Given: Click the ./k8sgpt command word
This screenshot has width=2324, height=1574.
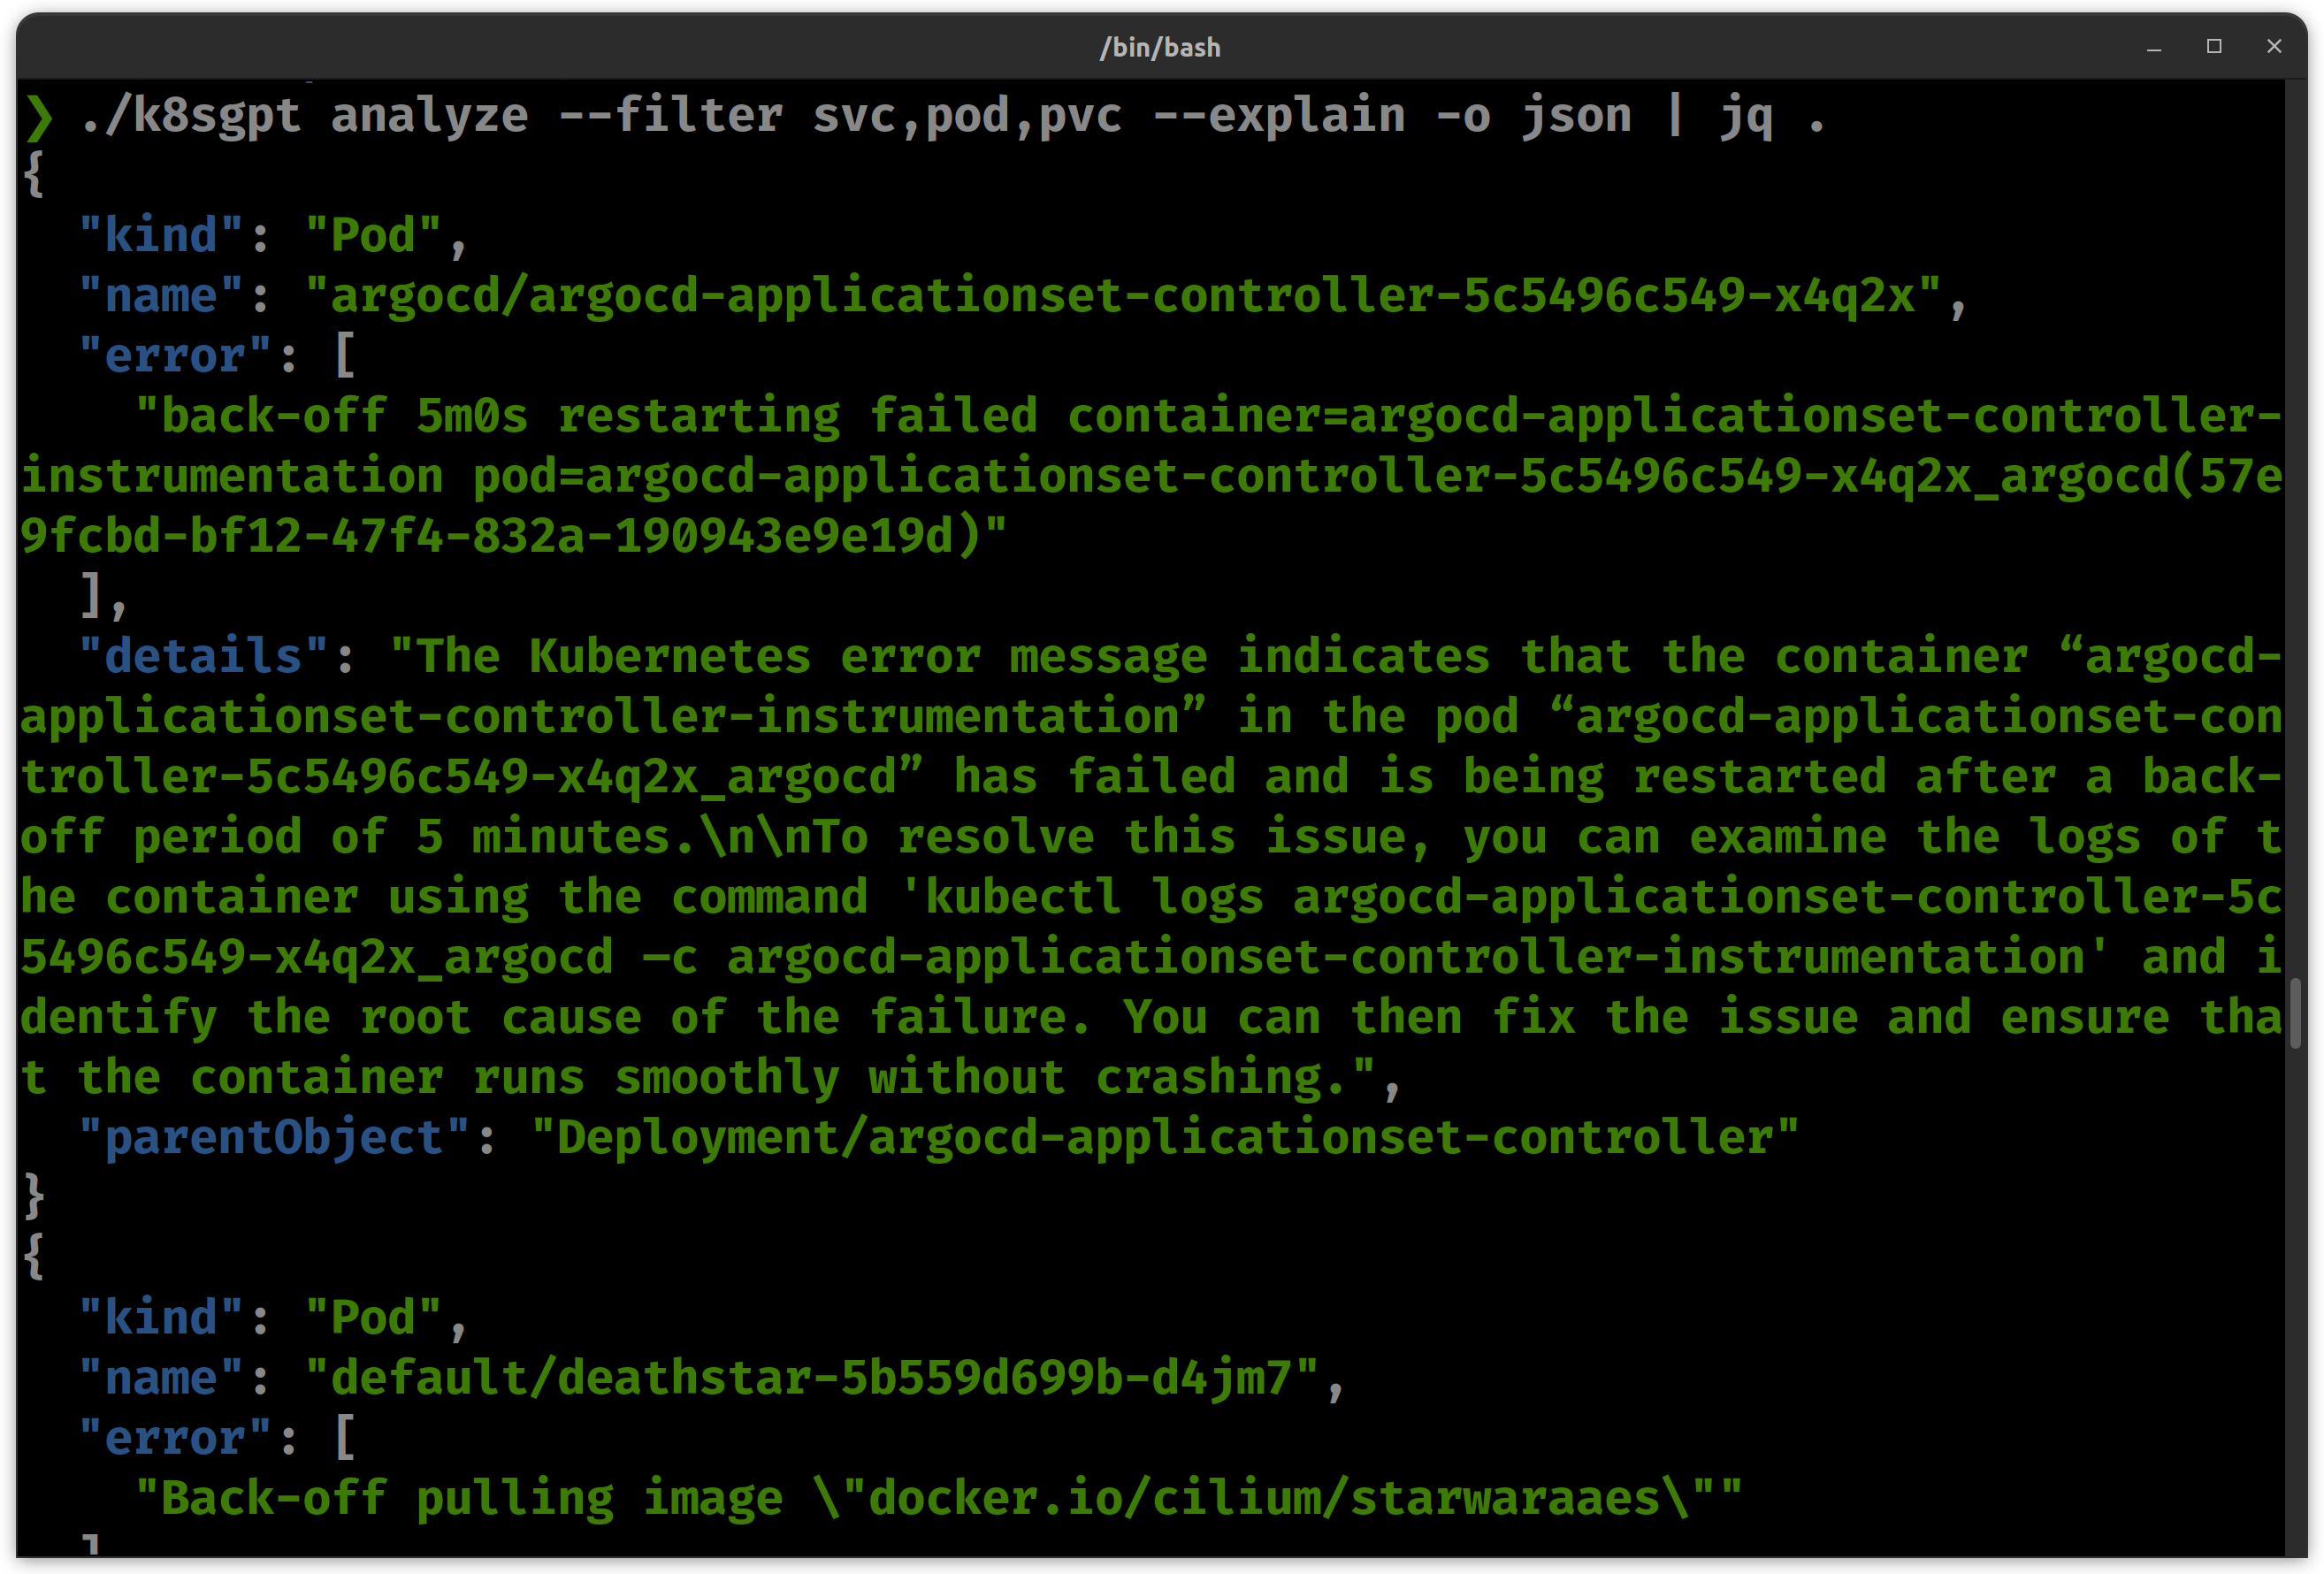Looking at the screenshot, I should (190, 117).
